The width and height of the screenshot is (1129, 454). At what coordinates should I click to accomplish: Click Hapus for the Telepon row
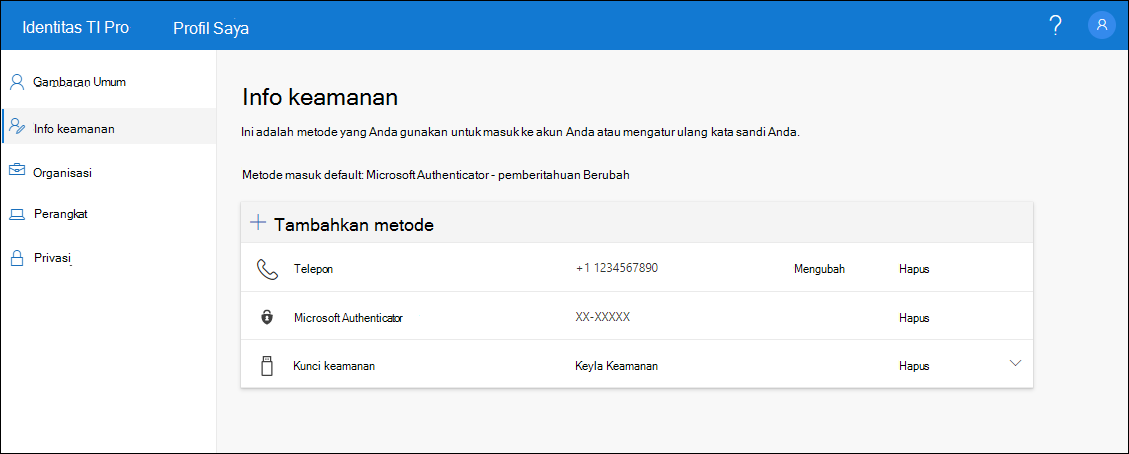(x=914, y=269)
